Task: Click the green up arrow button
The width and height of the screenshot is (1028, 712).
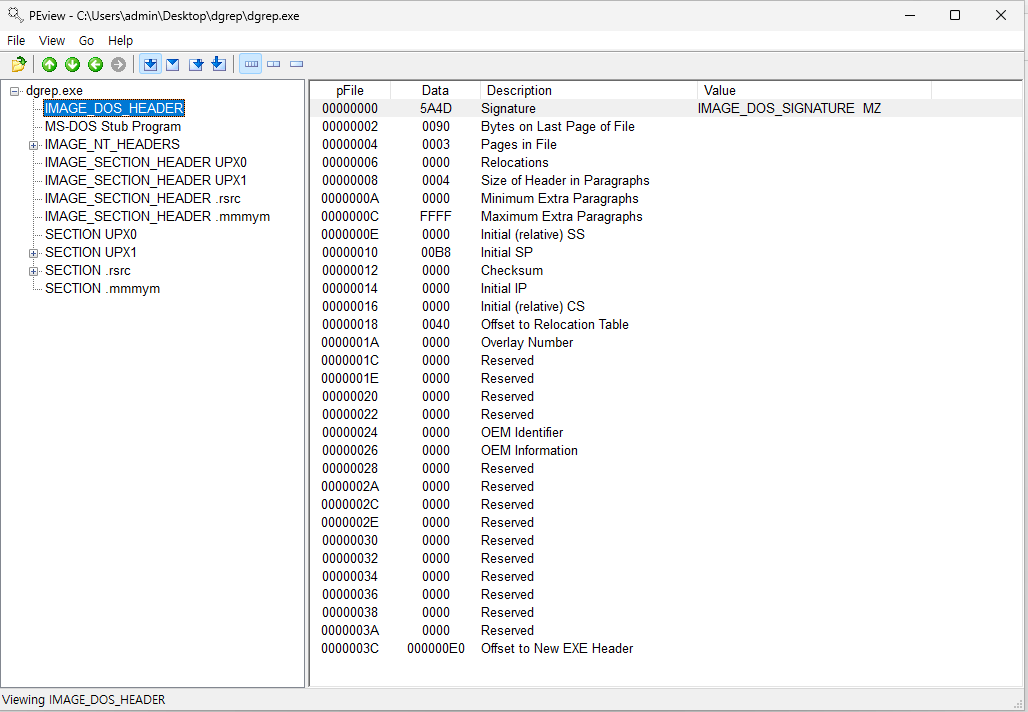Action: (49, 64)
